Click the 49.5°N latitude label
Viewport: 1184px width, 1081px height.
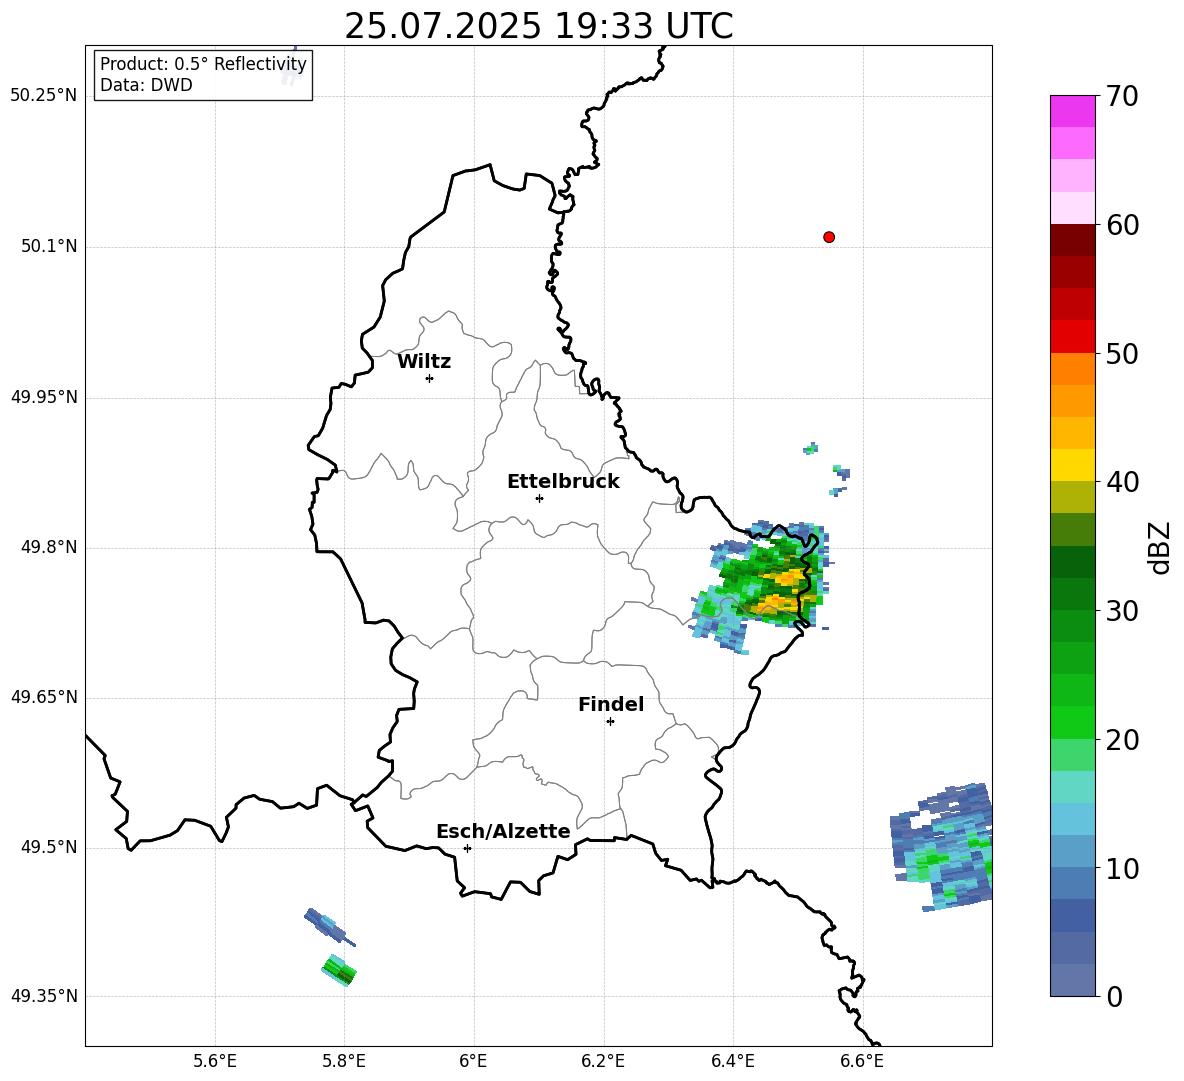[49, 847]
